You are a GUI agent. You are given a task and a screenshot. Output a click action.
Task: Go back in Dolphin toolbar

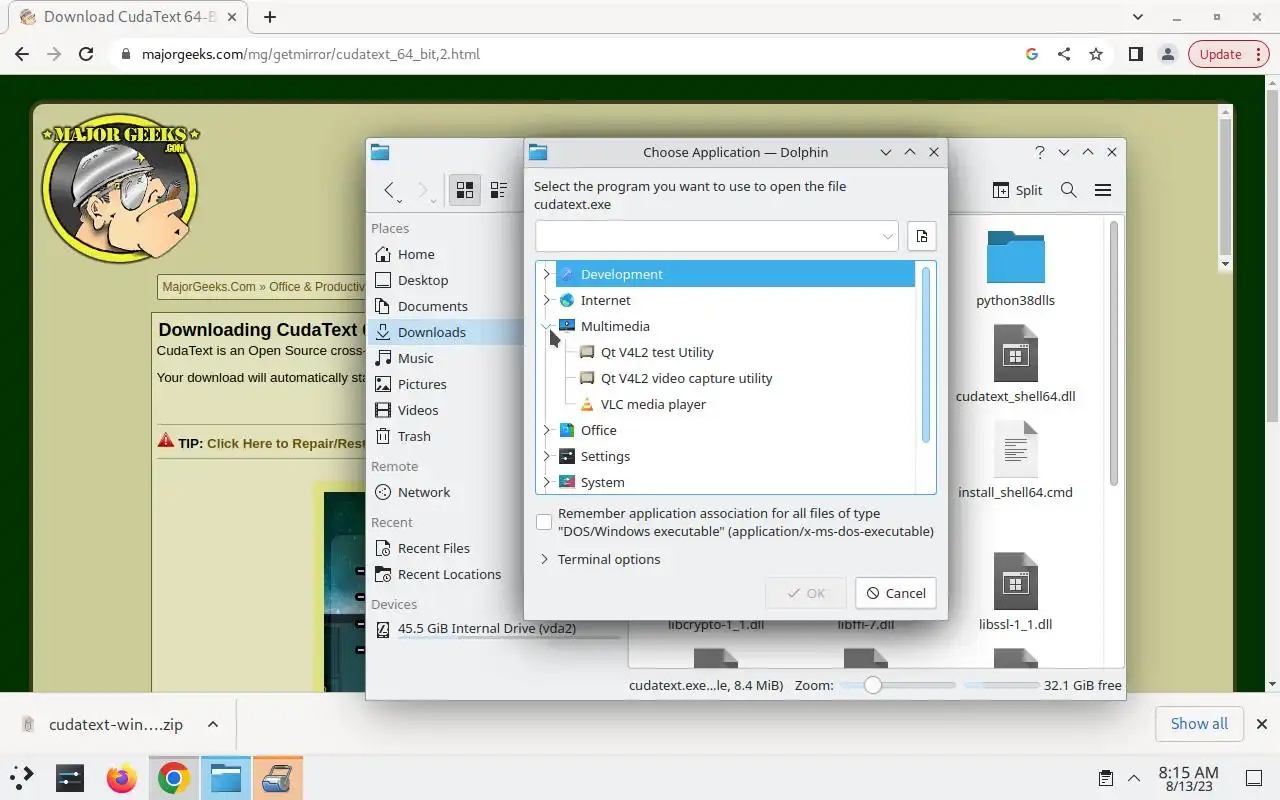(390, 190)
